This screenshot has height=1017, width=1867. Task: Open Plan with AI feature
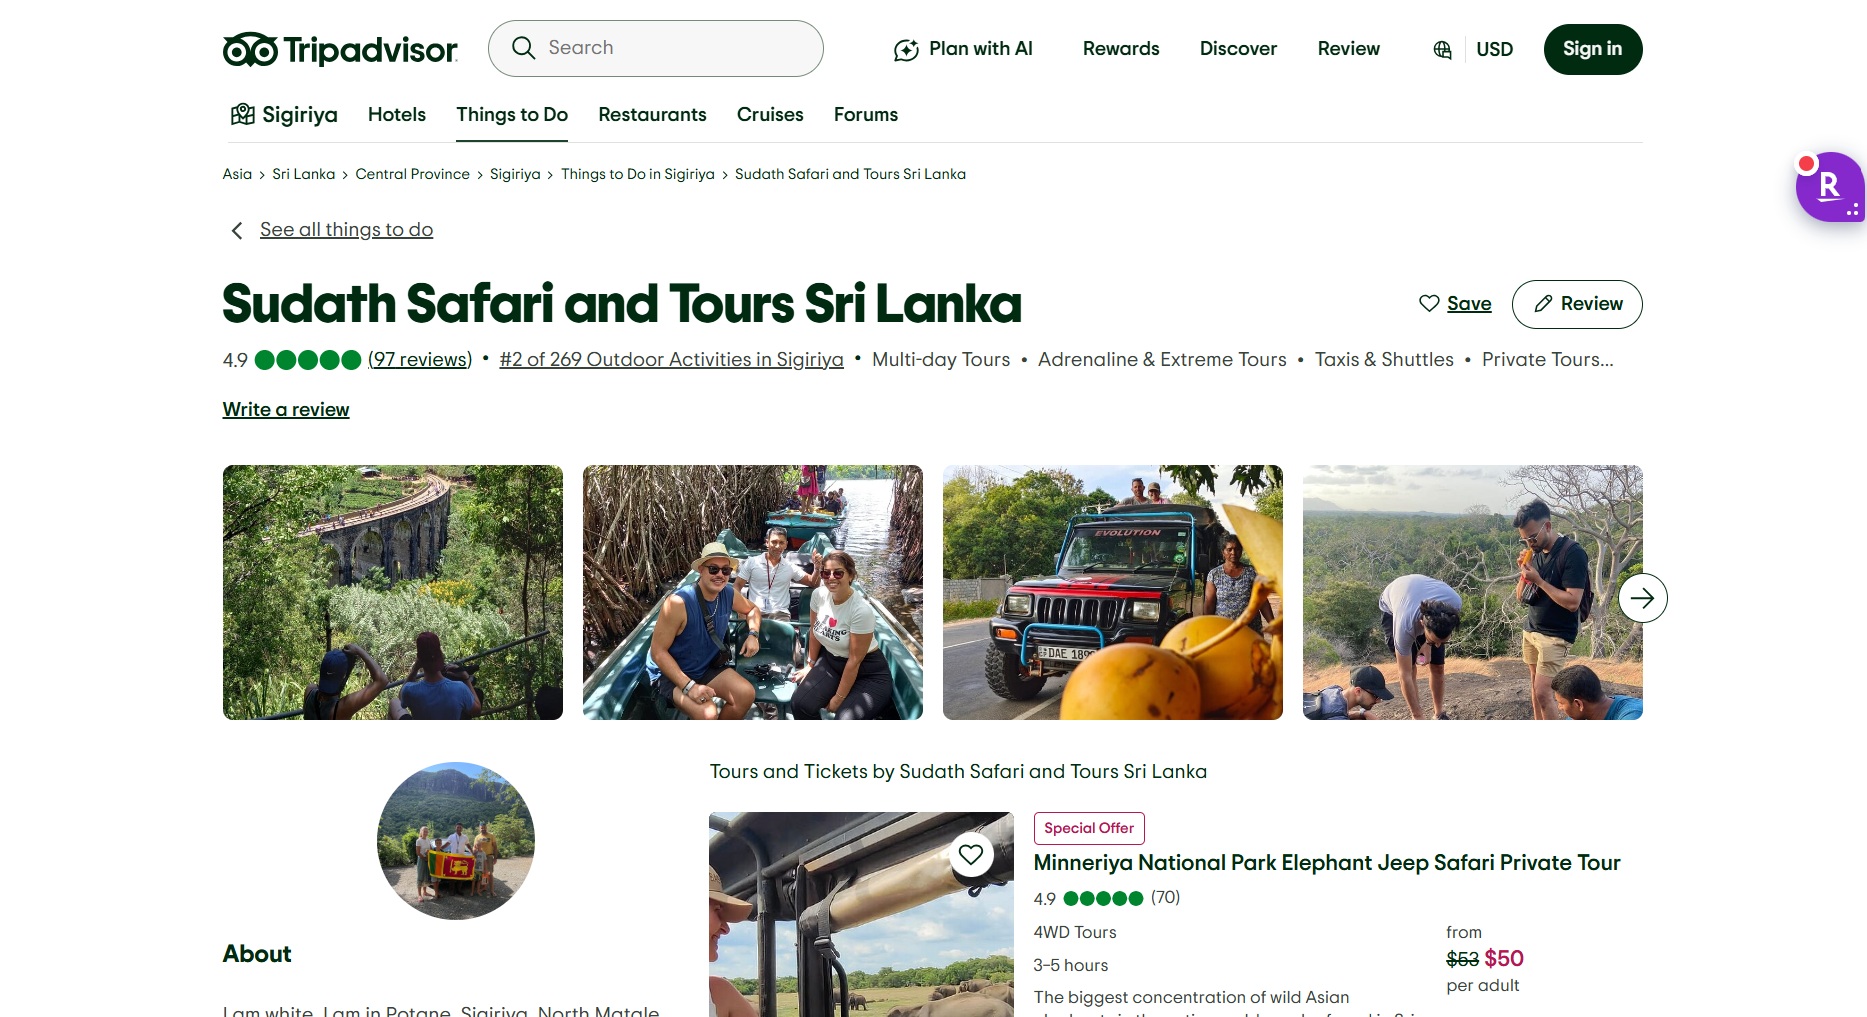(x=961, y=48)
